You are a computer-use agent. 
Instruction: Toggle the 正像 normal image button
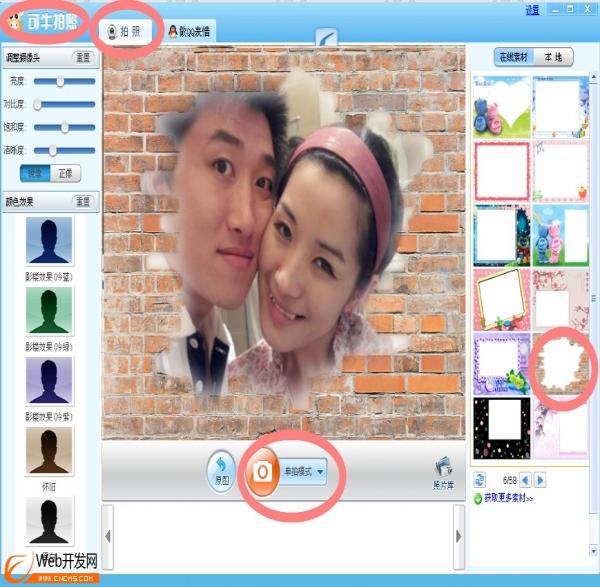click(63, 173)
